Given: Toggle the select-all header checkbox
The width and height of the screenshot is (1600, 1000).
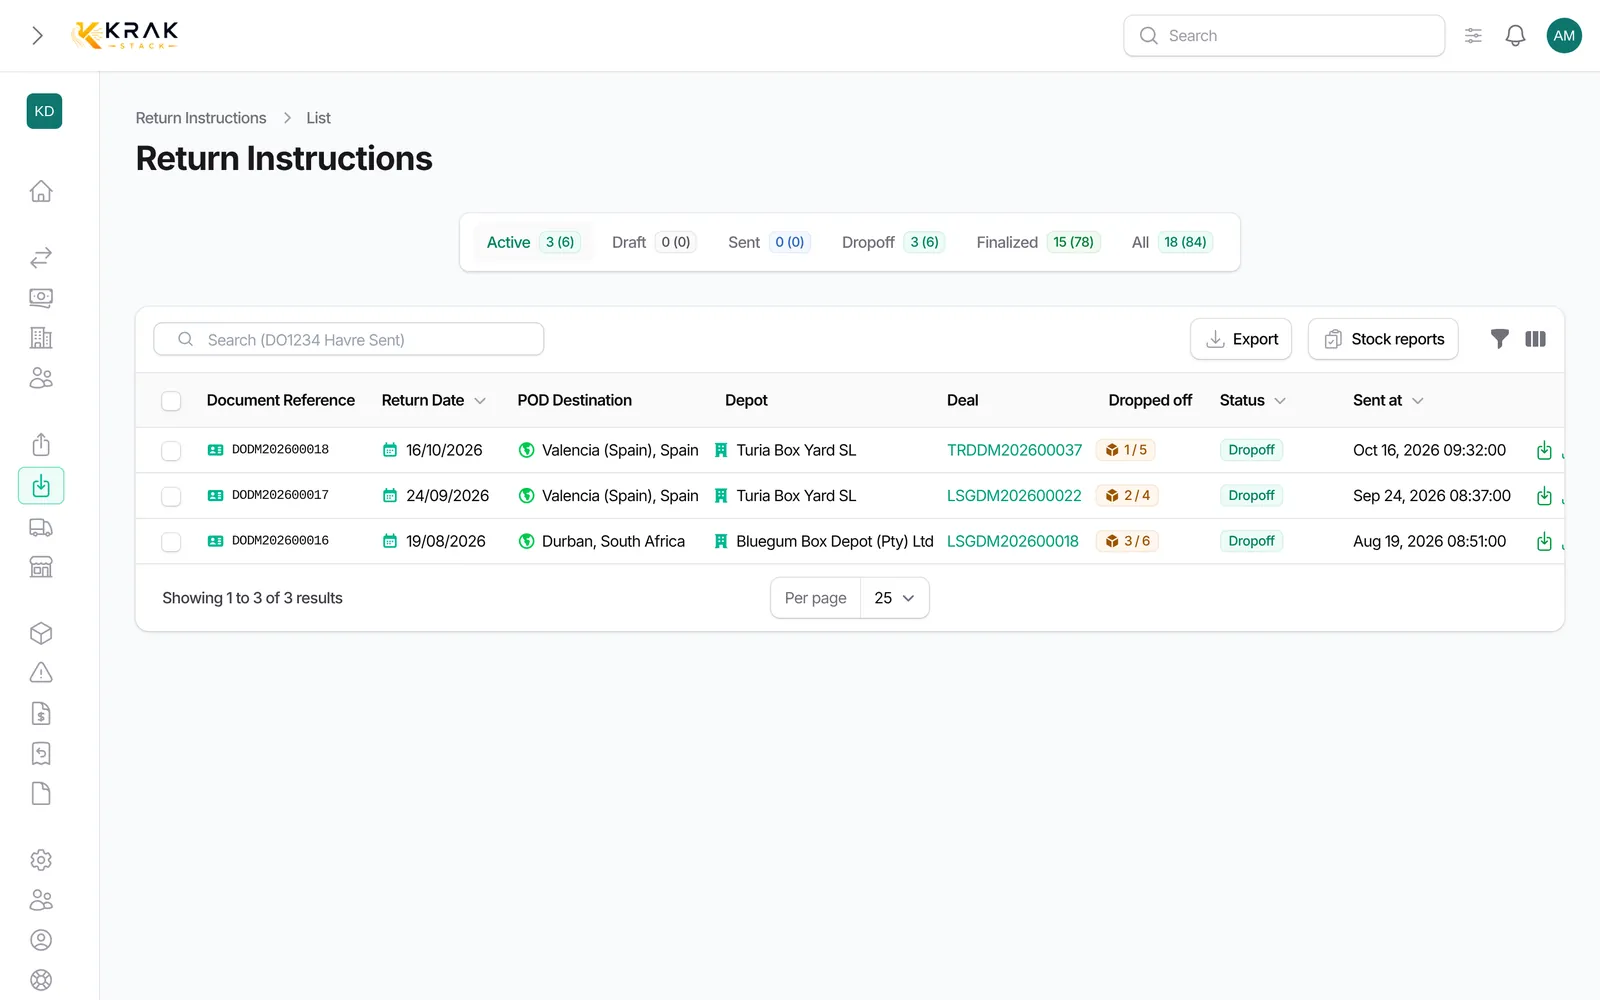Looking at the screenshot, I should pos(171,401).
